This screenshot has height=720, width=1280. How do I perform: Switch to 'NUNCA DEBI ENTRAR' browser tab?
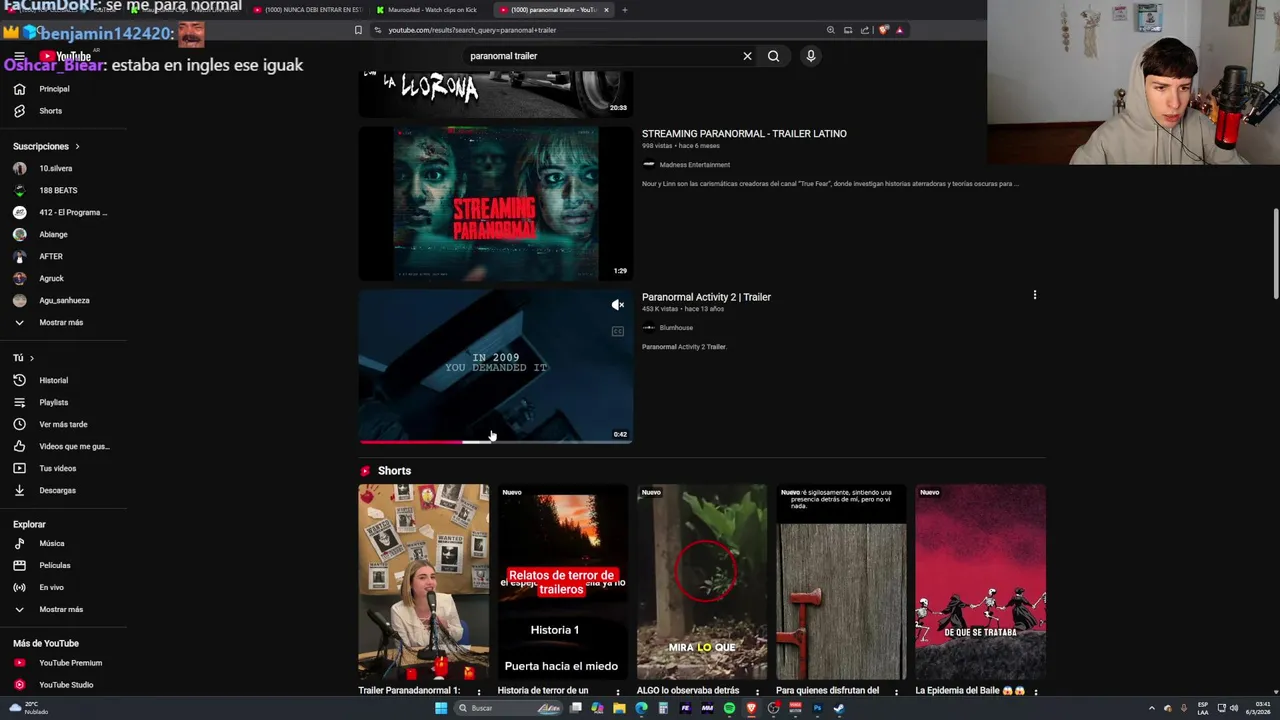coord(307,10)
